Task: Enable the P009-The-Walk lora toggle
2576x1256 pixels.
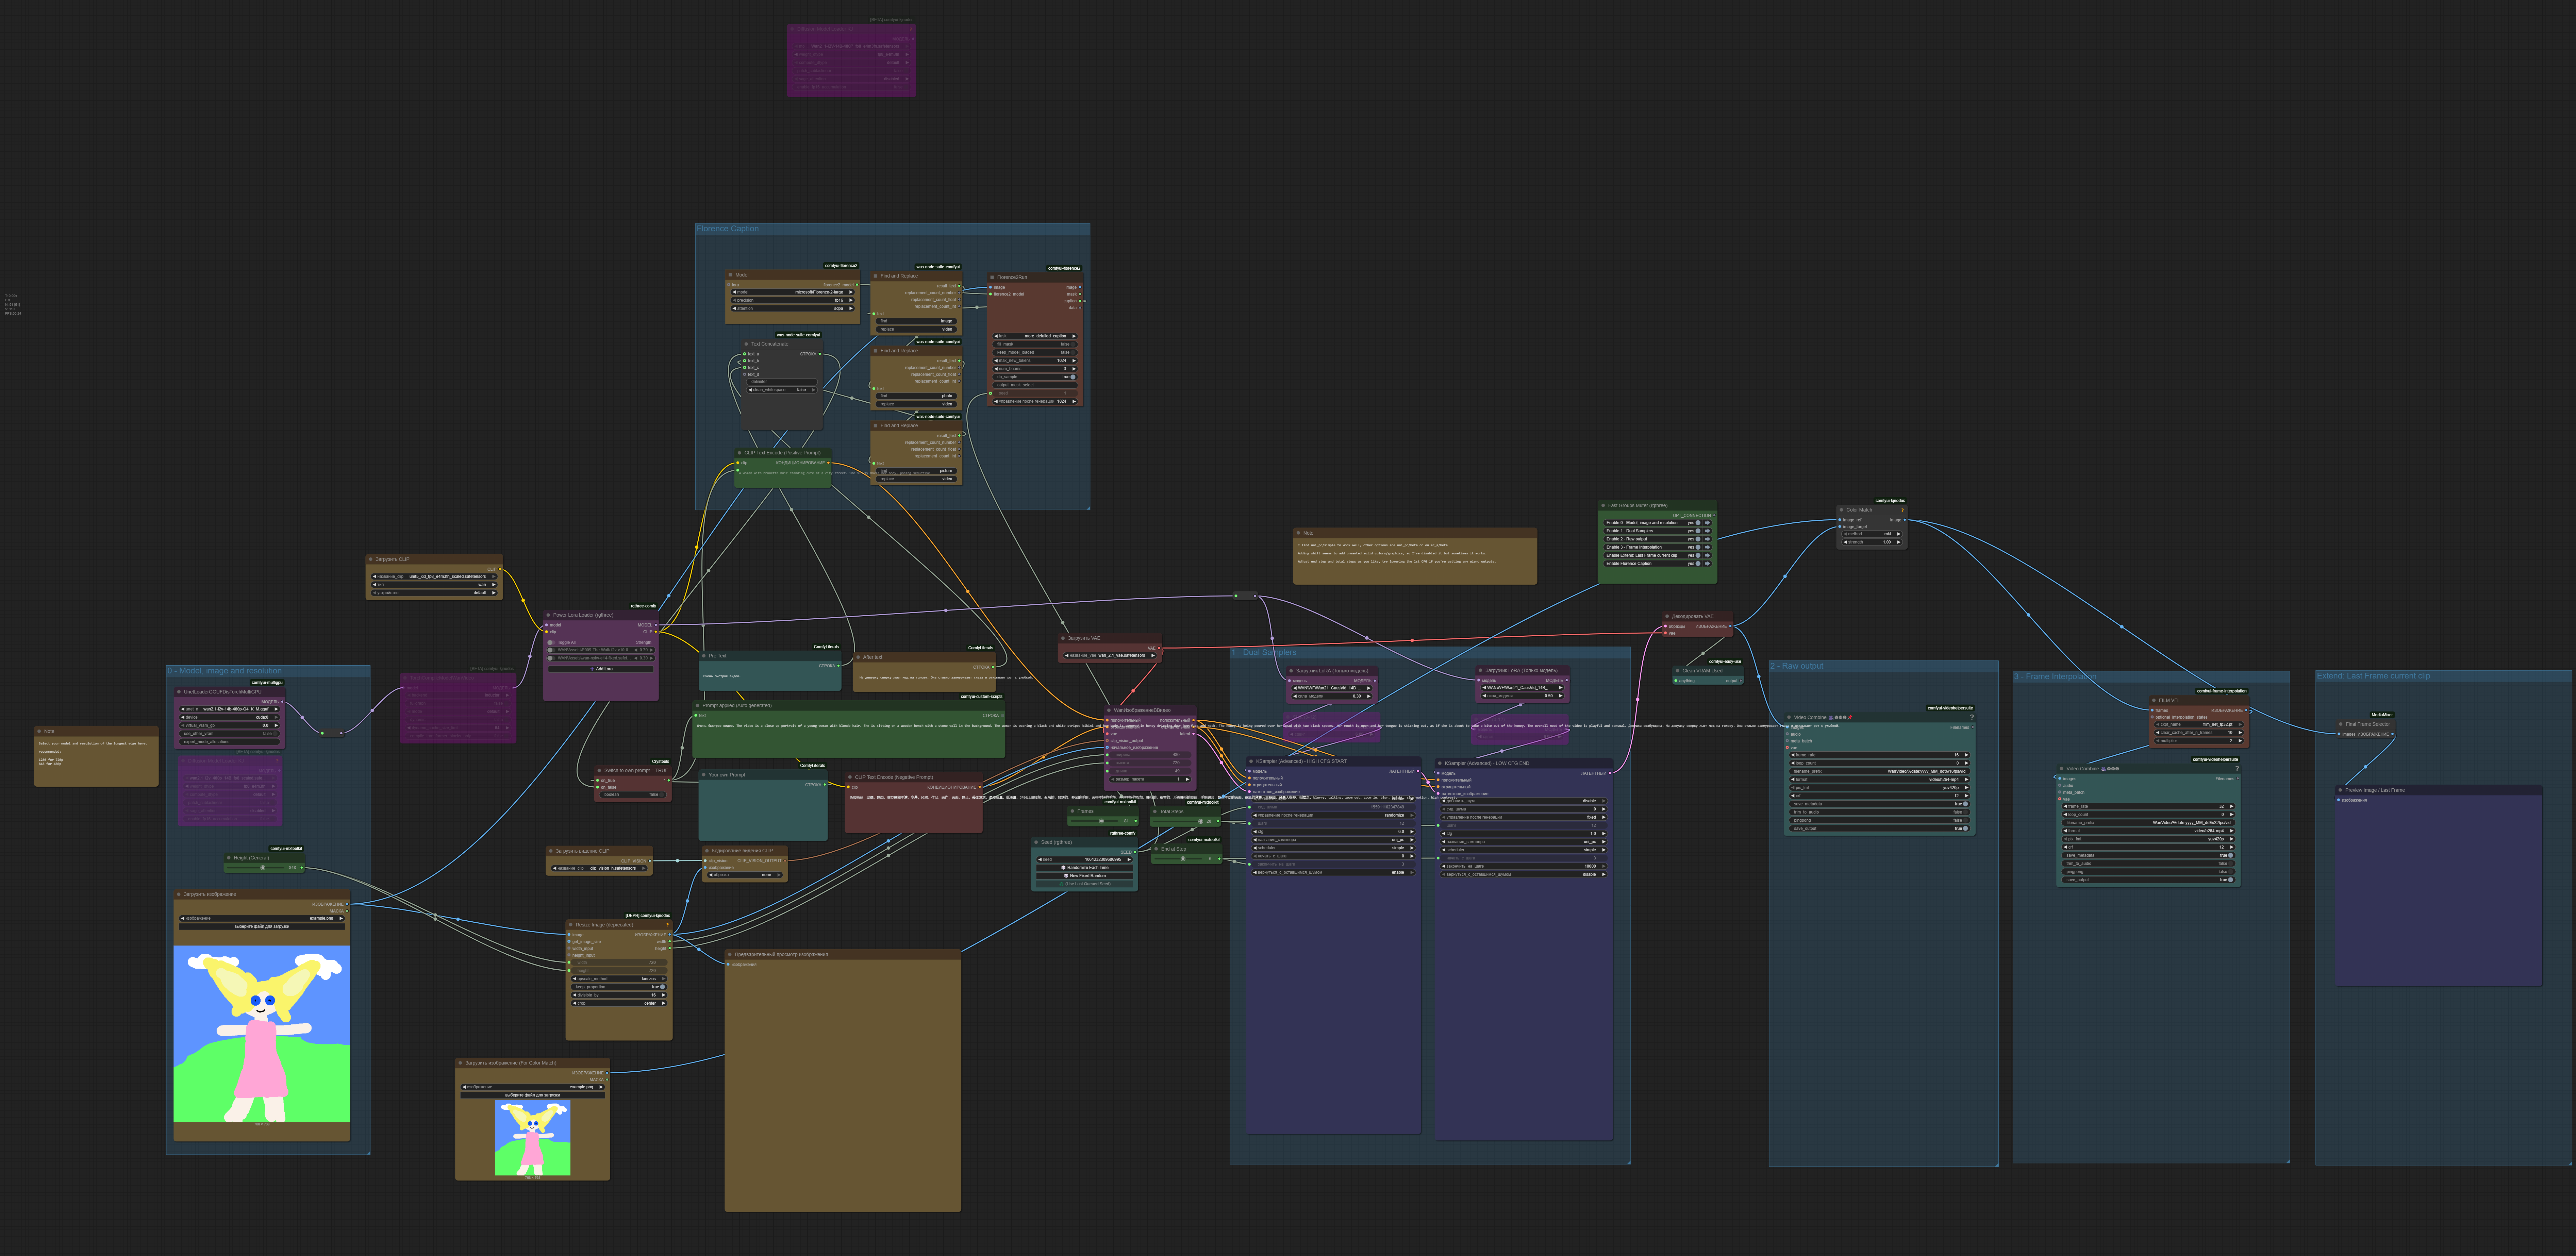Action: 551,650
